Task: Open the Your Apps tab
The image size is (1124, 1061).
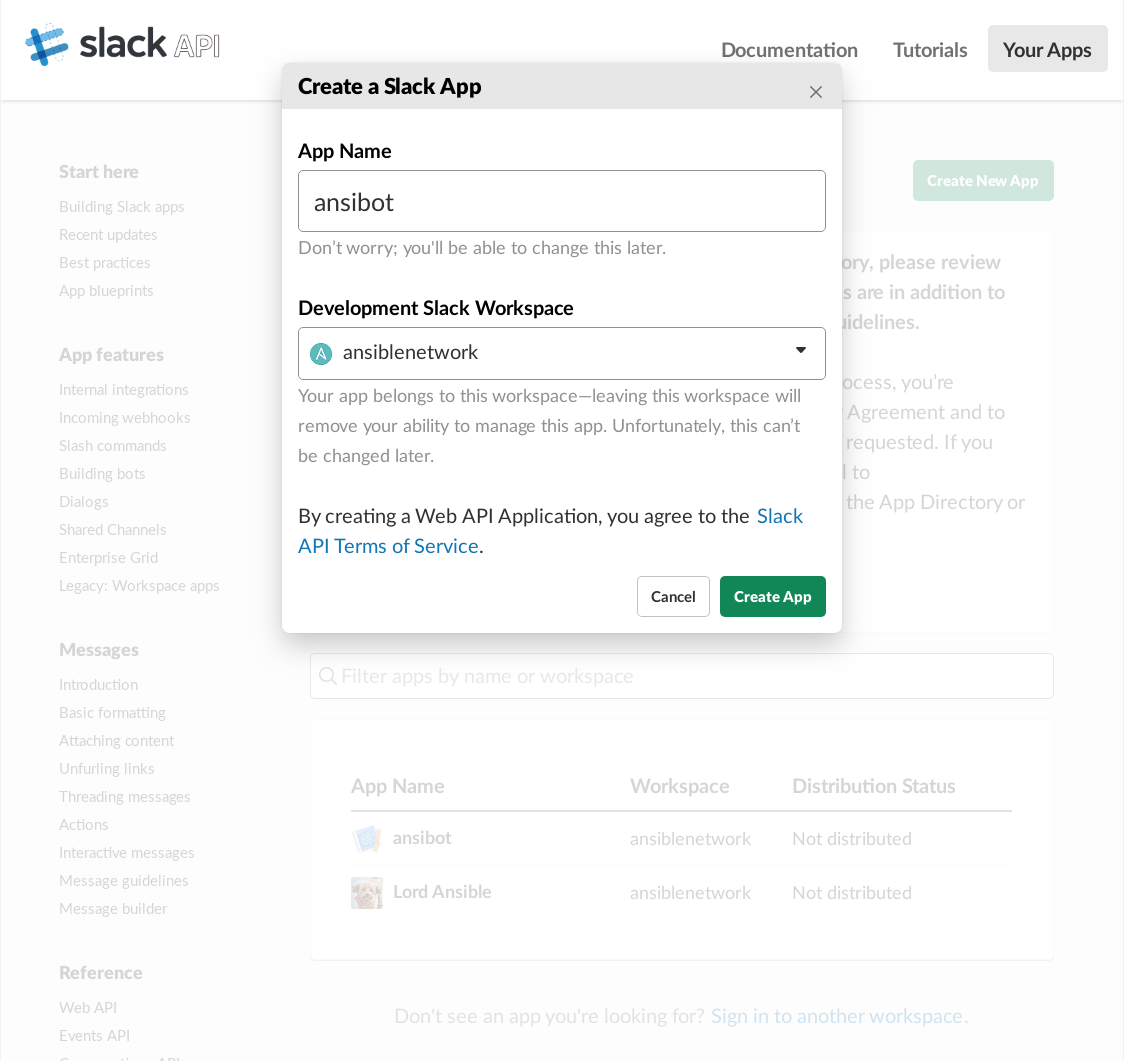Action: (1047, 49)
